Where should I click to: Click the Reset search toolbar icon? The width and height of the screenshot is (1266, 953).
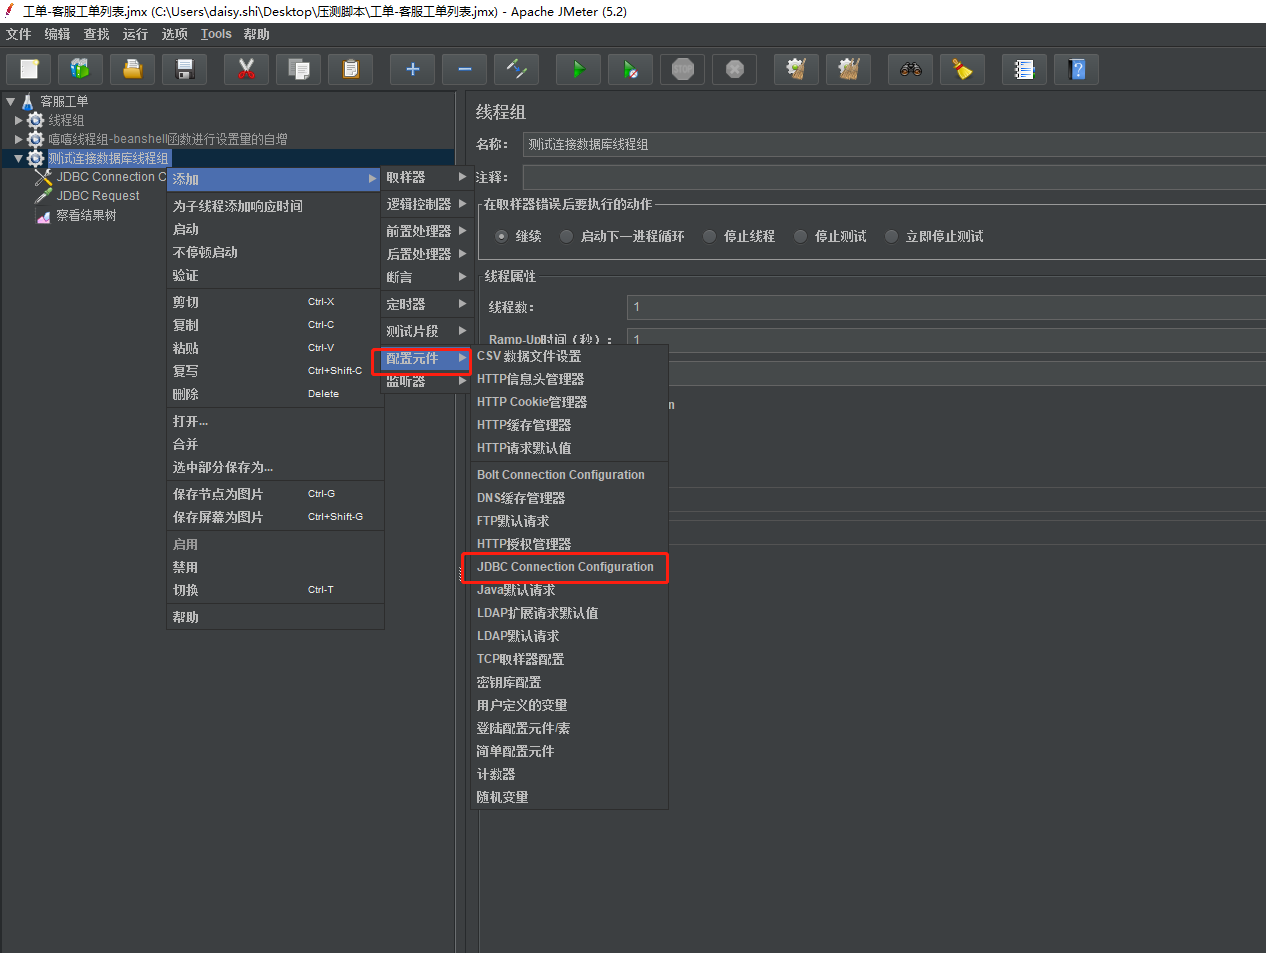pyautogui.click(x=963, y=69)
